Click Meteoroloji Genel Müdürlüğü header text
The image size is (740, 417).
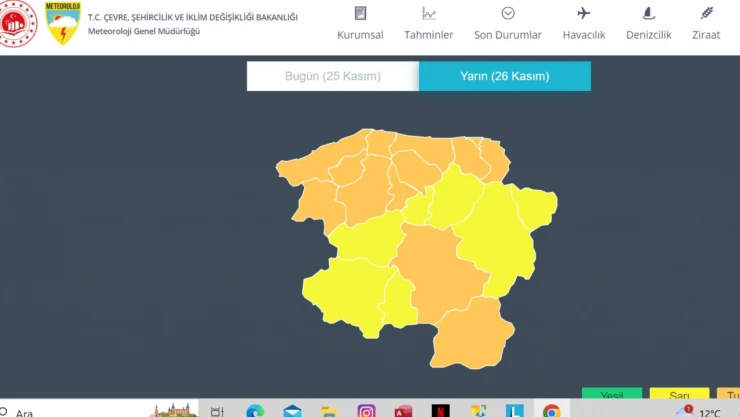point(144,31)
